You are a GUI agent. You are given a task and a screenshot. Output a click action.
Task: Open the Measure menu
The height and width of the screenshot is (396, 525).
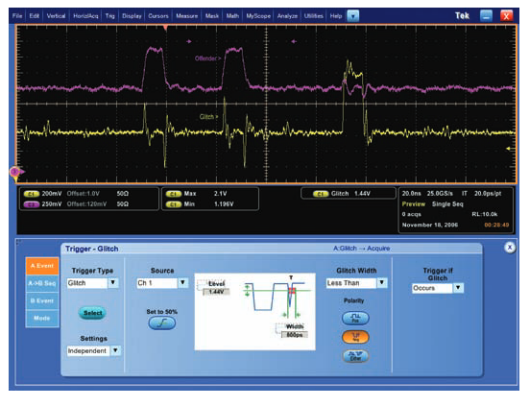(x=187, y=16)
